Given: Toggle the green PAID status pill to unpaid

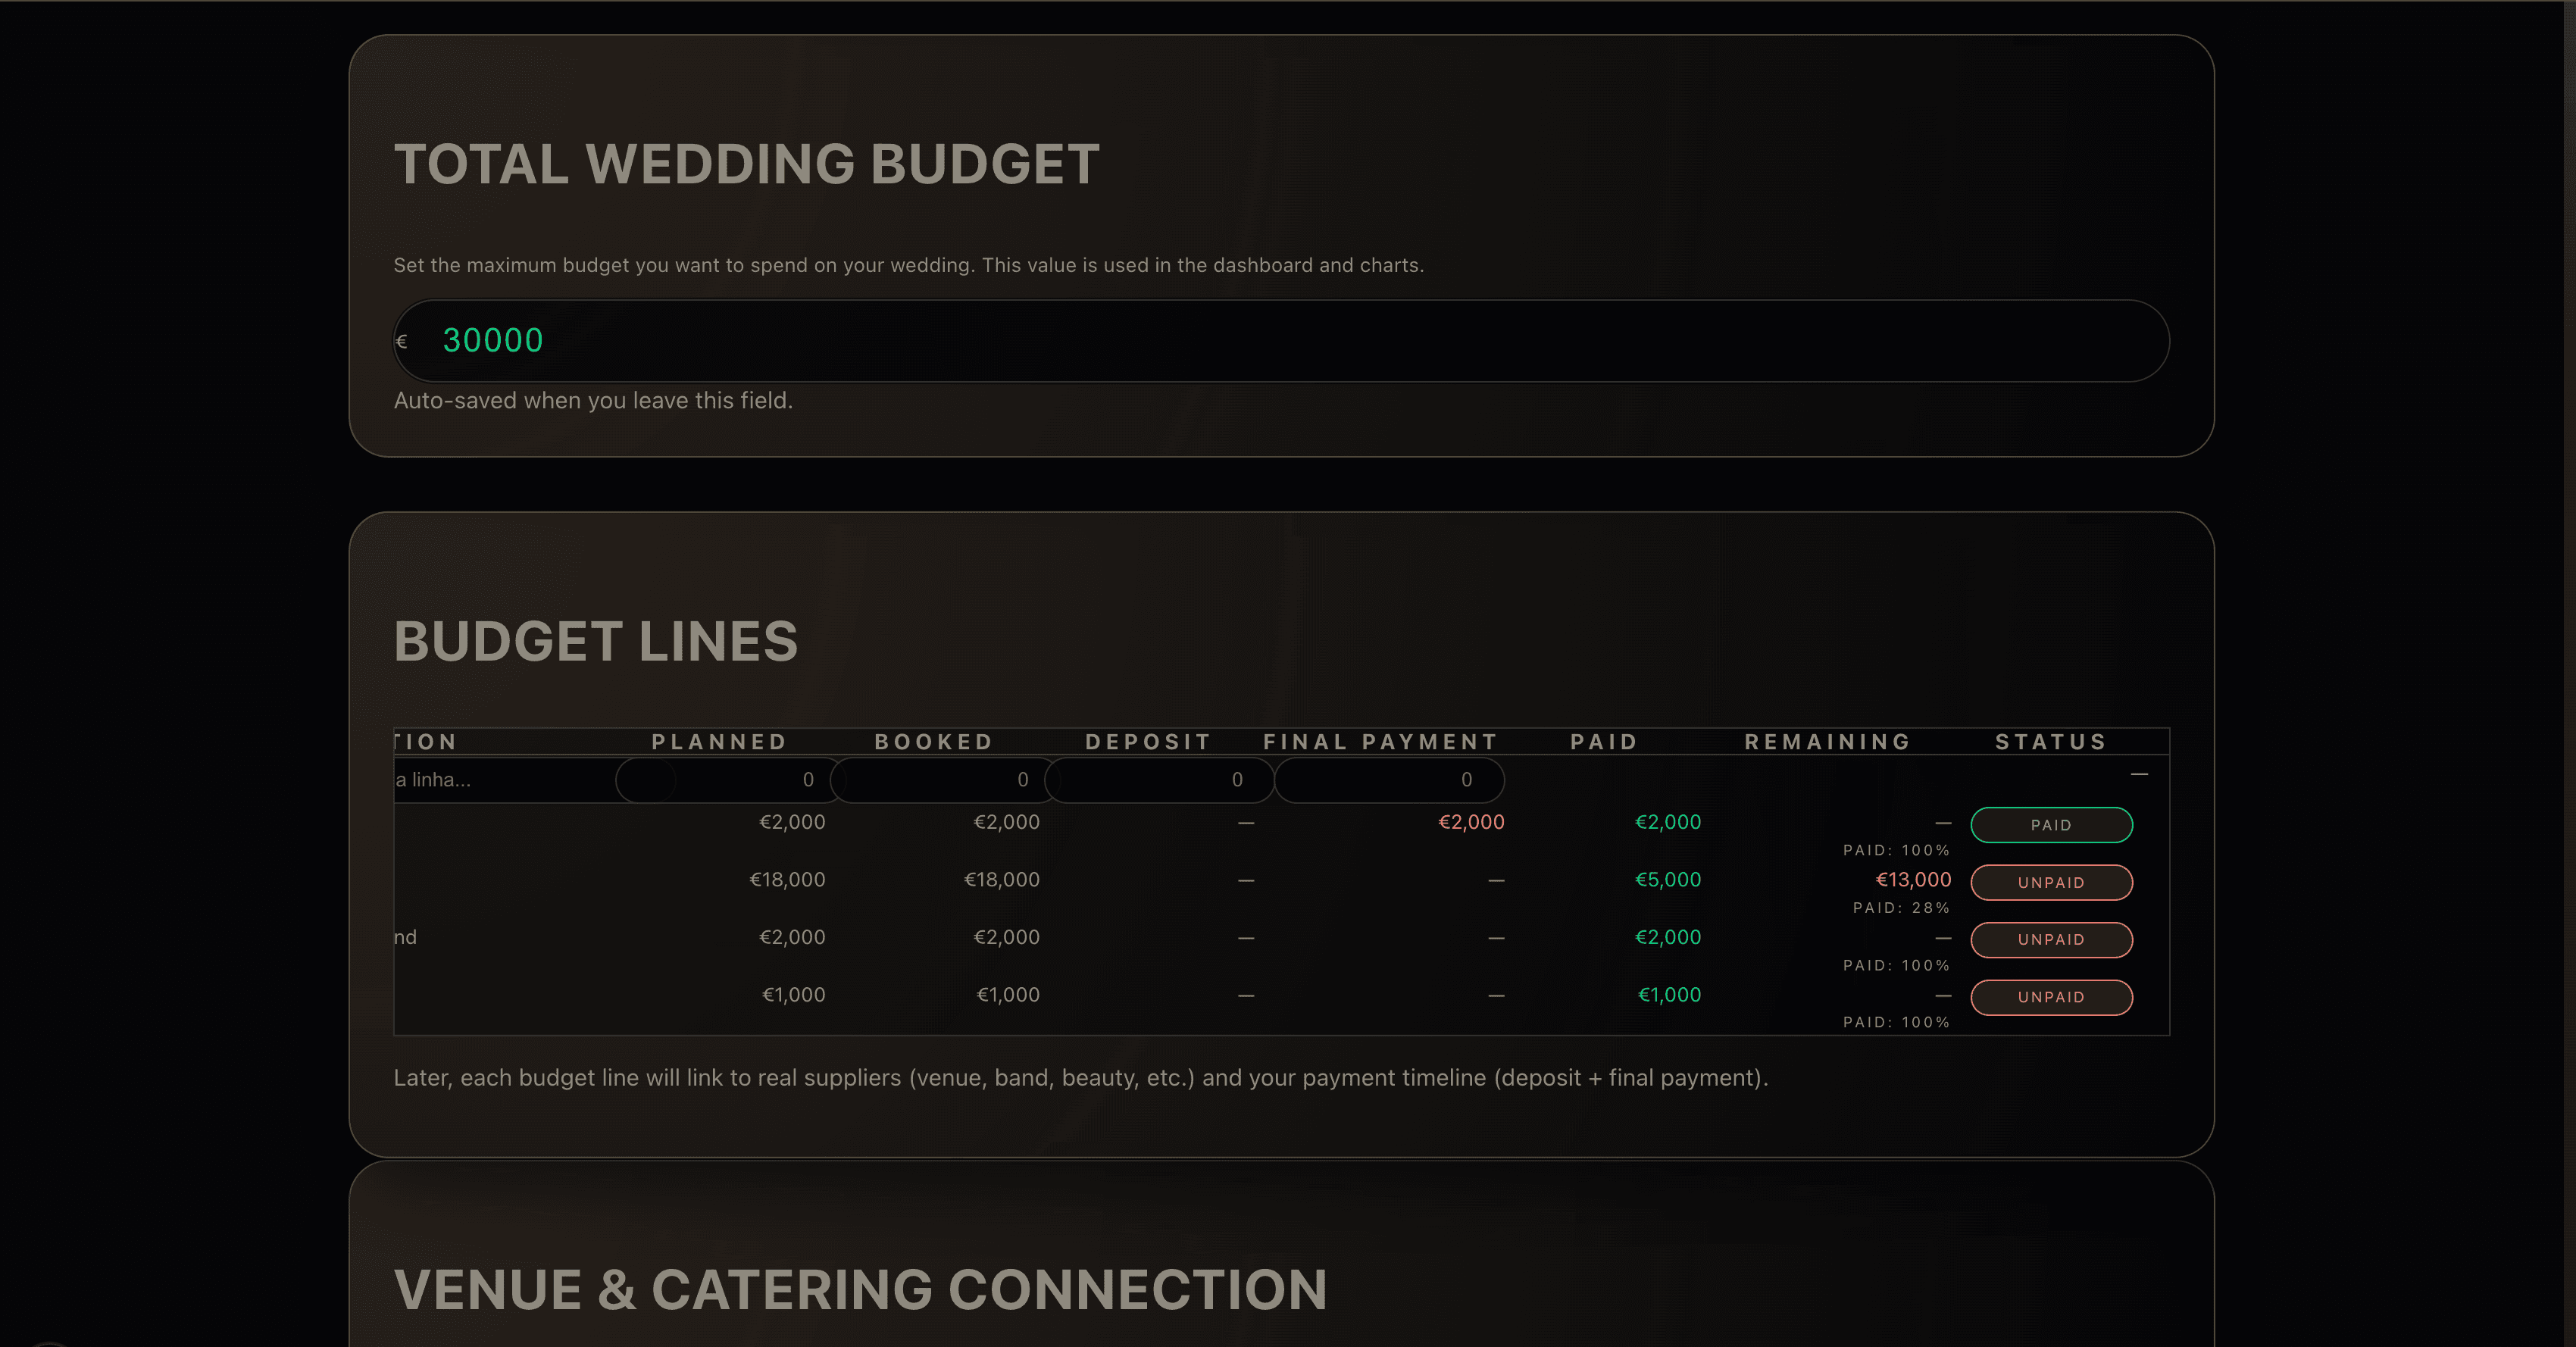Looking at the screenshot, I should point(2051,825).
